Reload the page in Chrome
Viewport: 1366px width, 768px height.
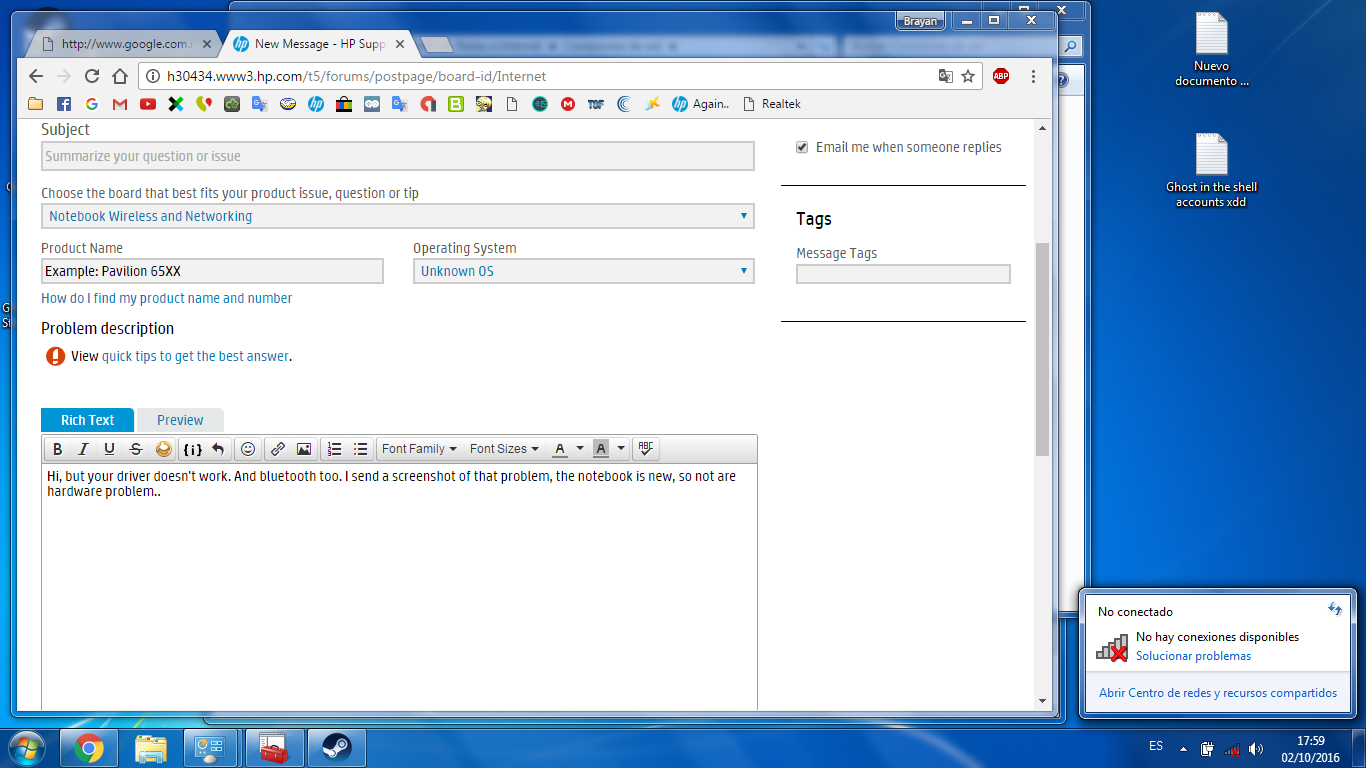92,76
